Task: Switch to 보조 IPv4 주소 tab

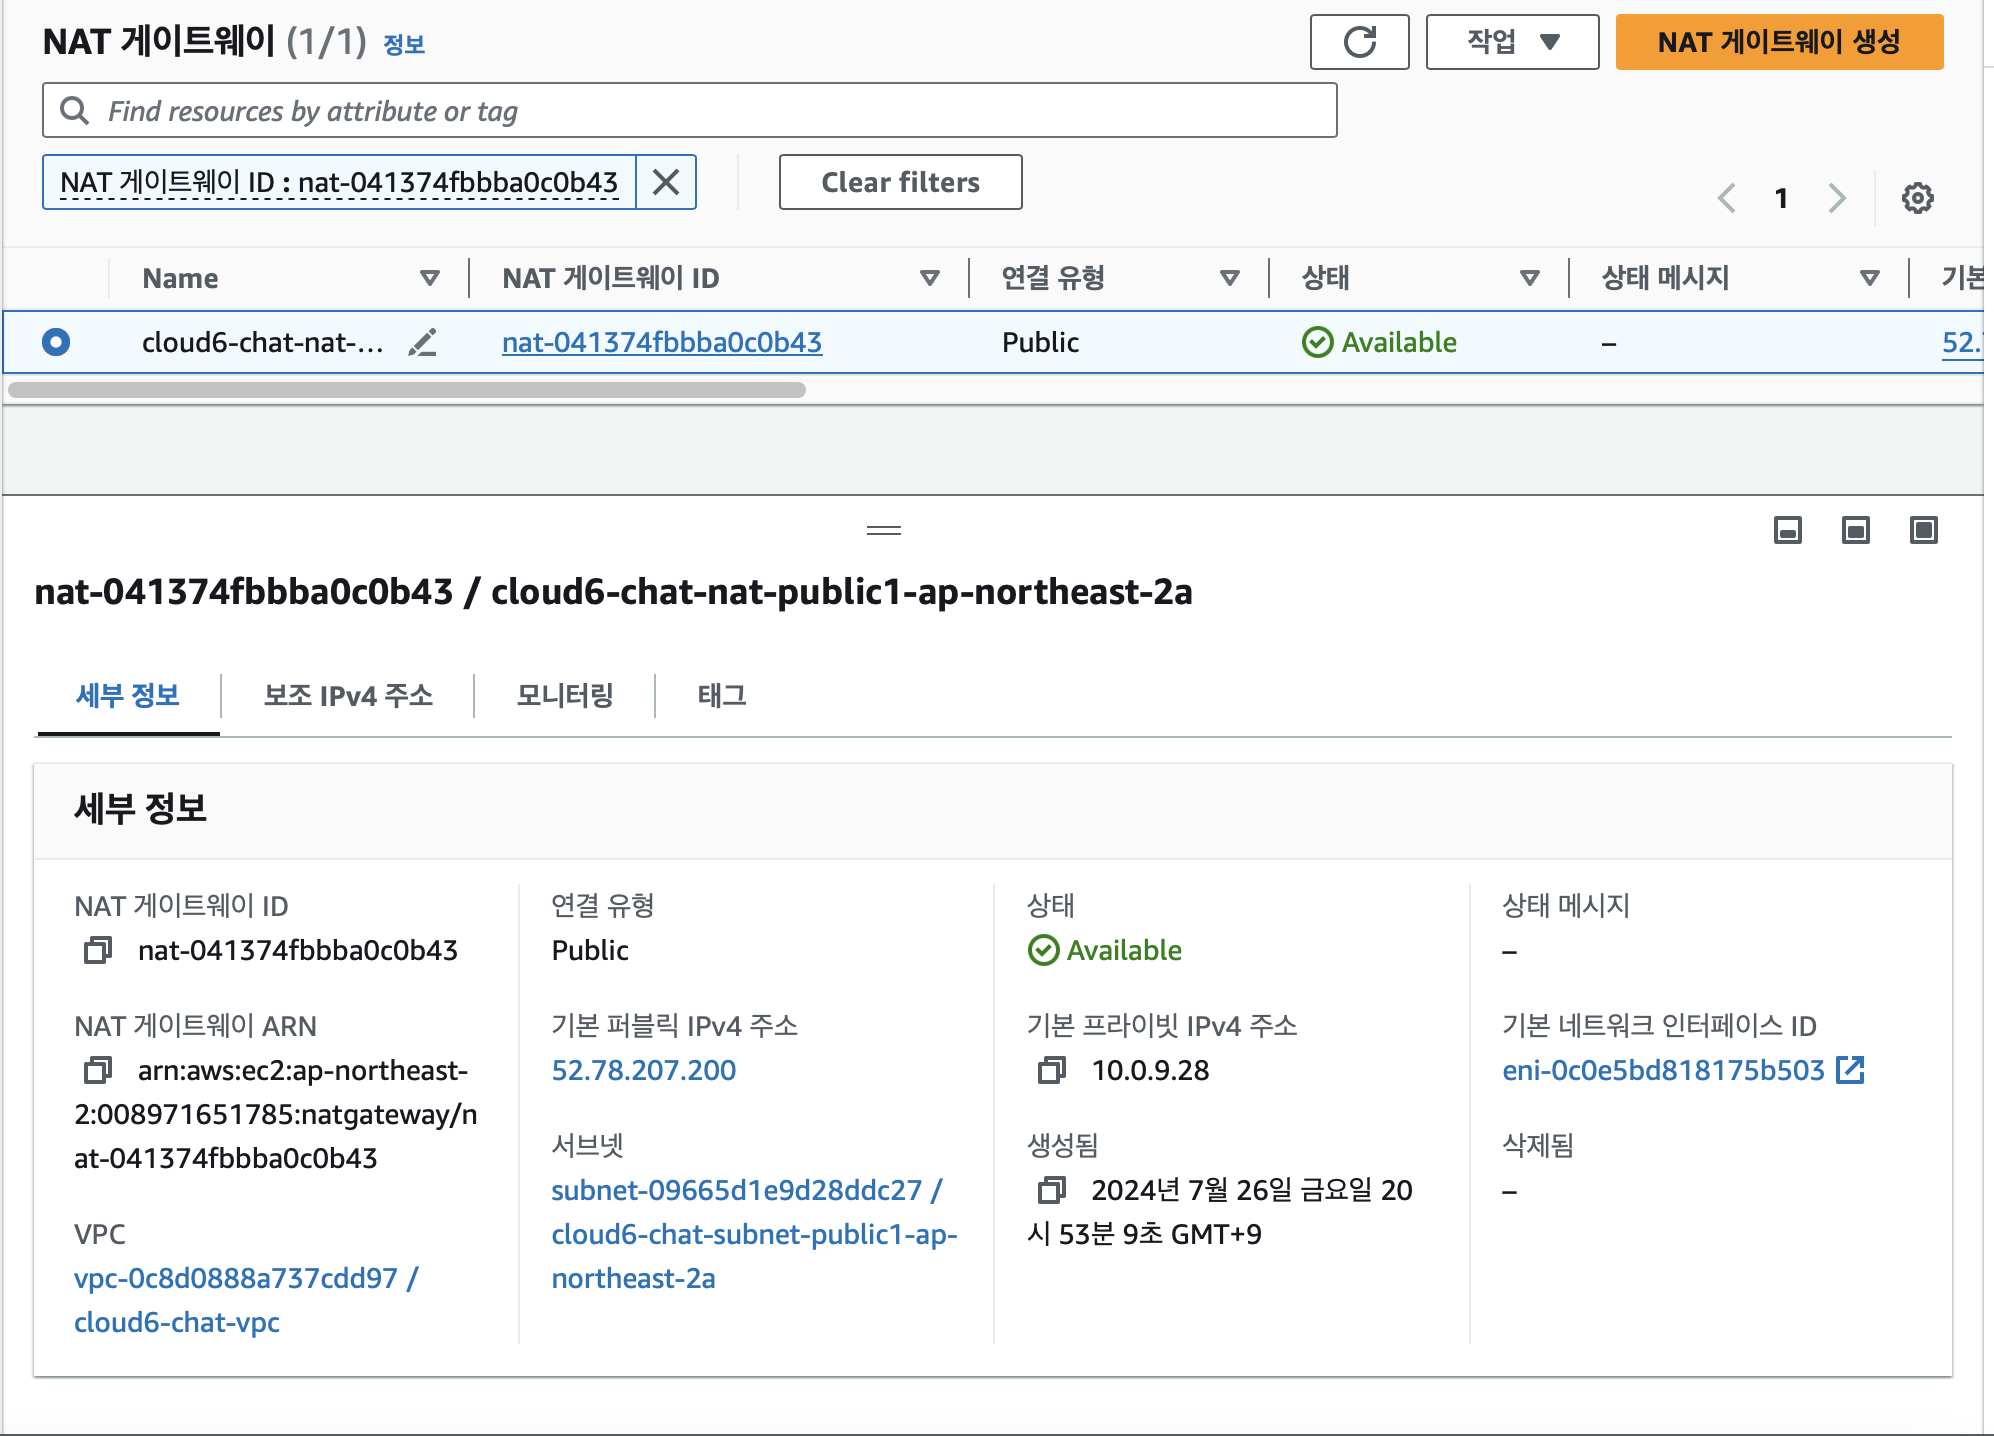Action: [x=348, y=695]
